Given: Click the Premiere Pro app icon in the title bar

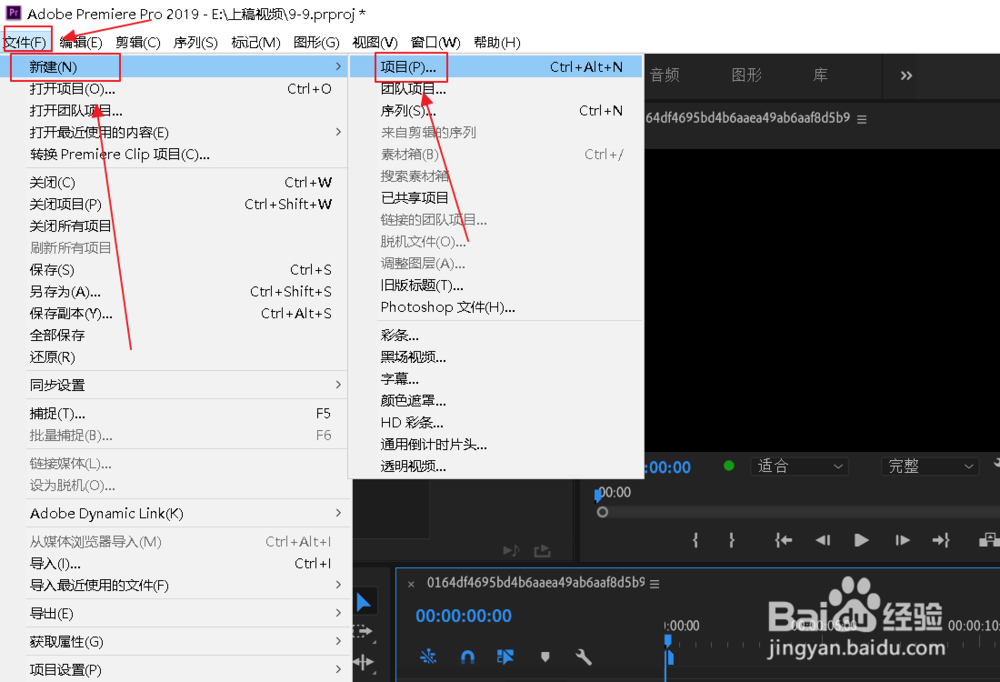Looking at the screenshot, I should (13, 12).
